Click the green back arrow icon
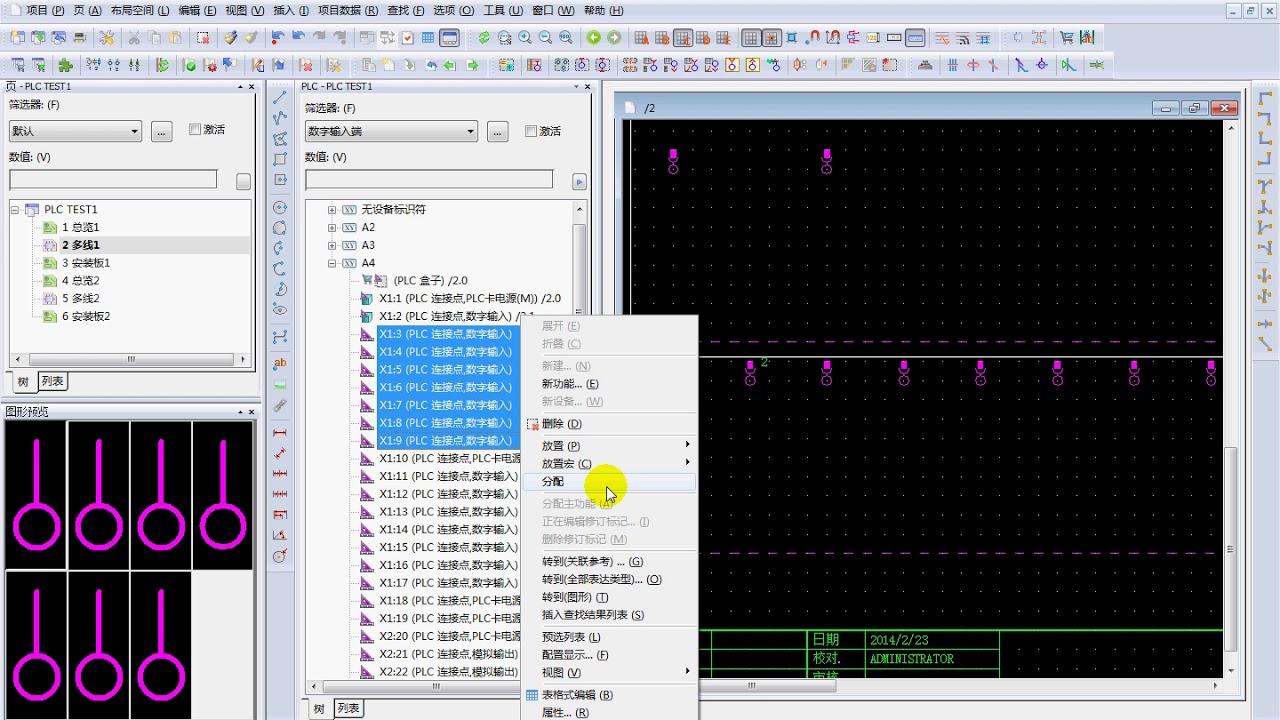 (x=594, y=38)
